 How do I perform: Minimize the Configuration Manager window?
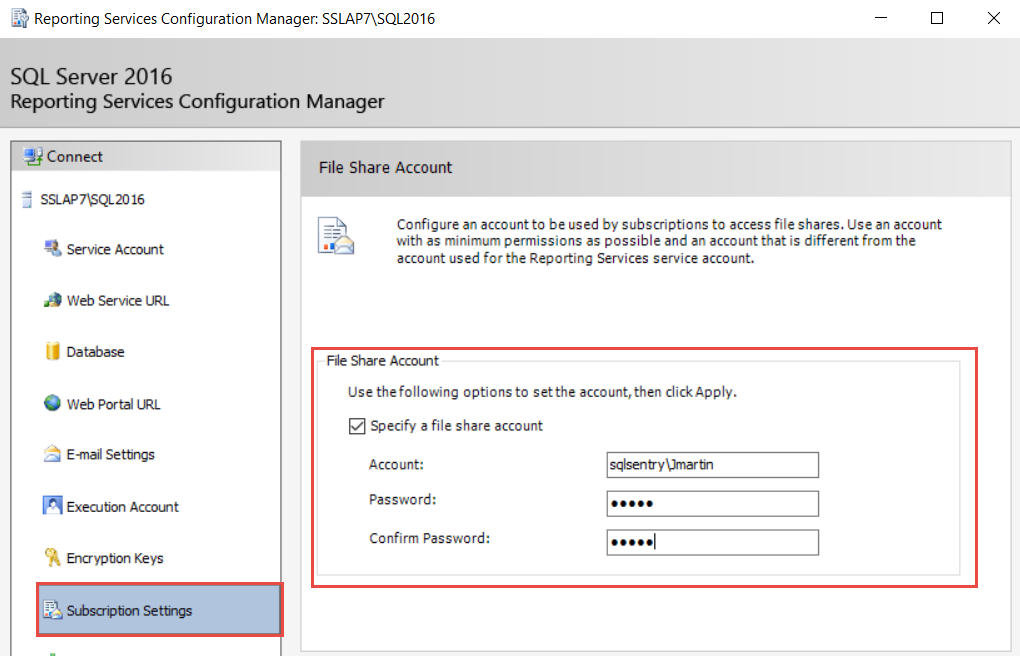(x=881, y=18)
